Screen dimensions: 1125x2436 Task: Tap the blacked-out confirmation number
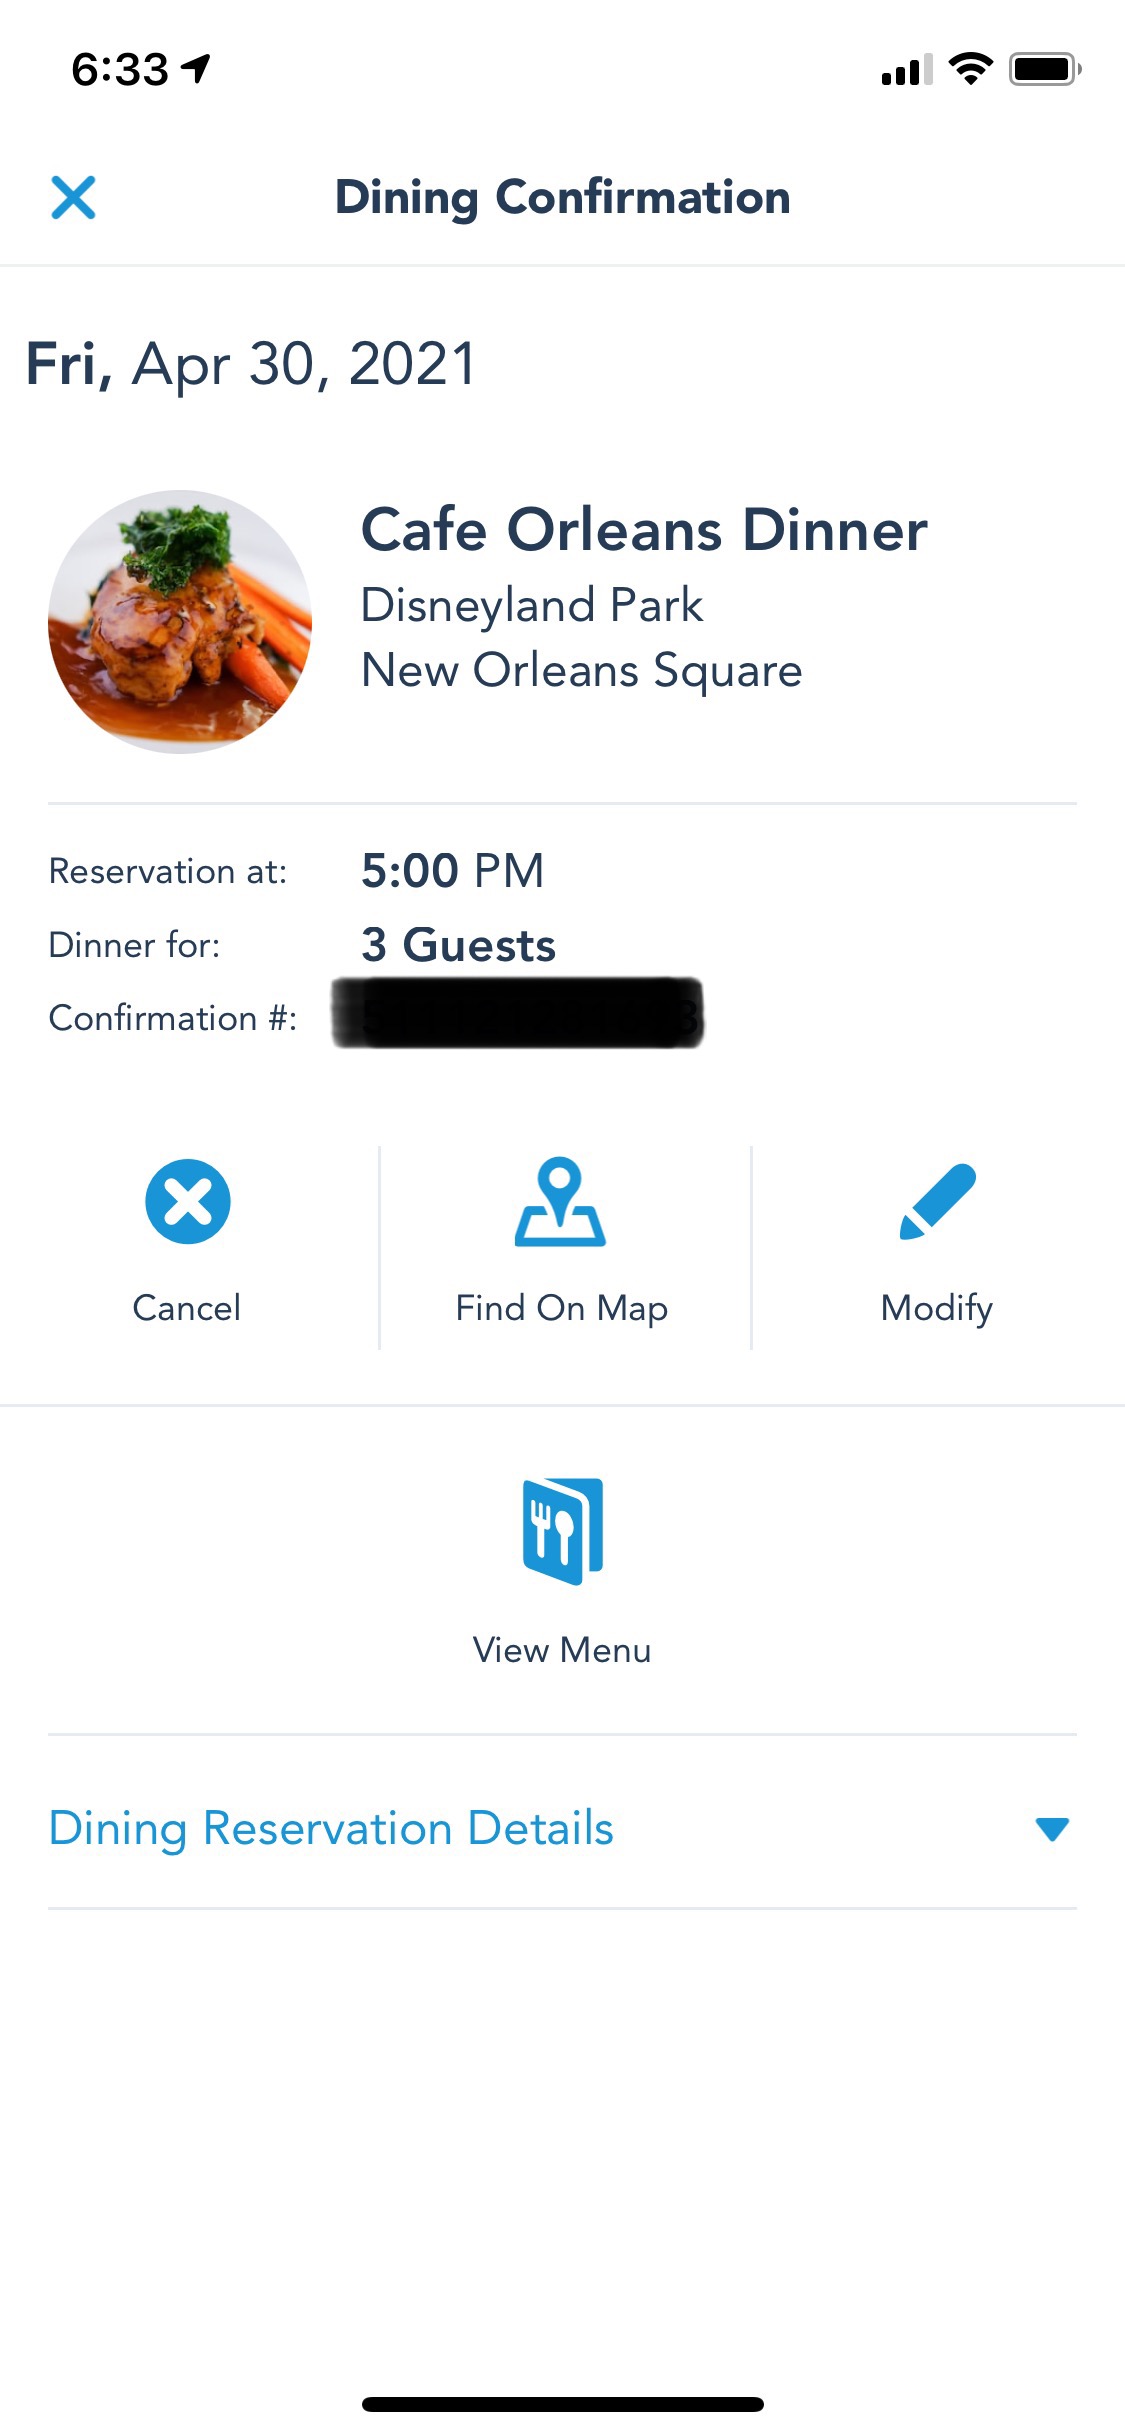coord(518,1014)
